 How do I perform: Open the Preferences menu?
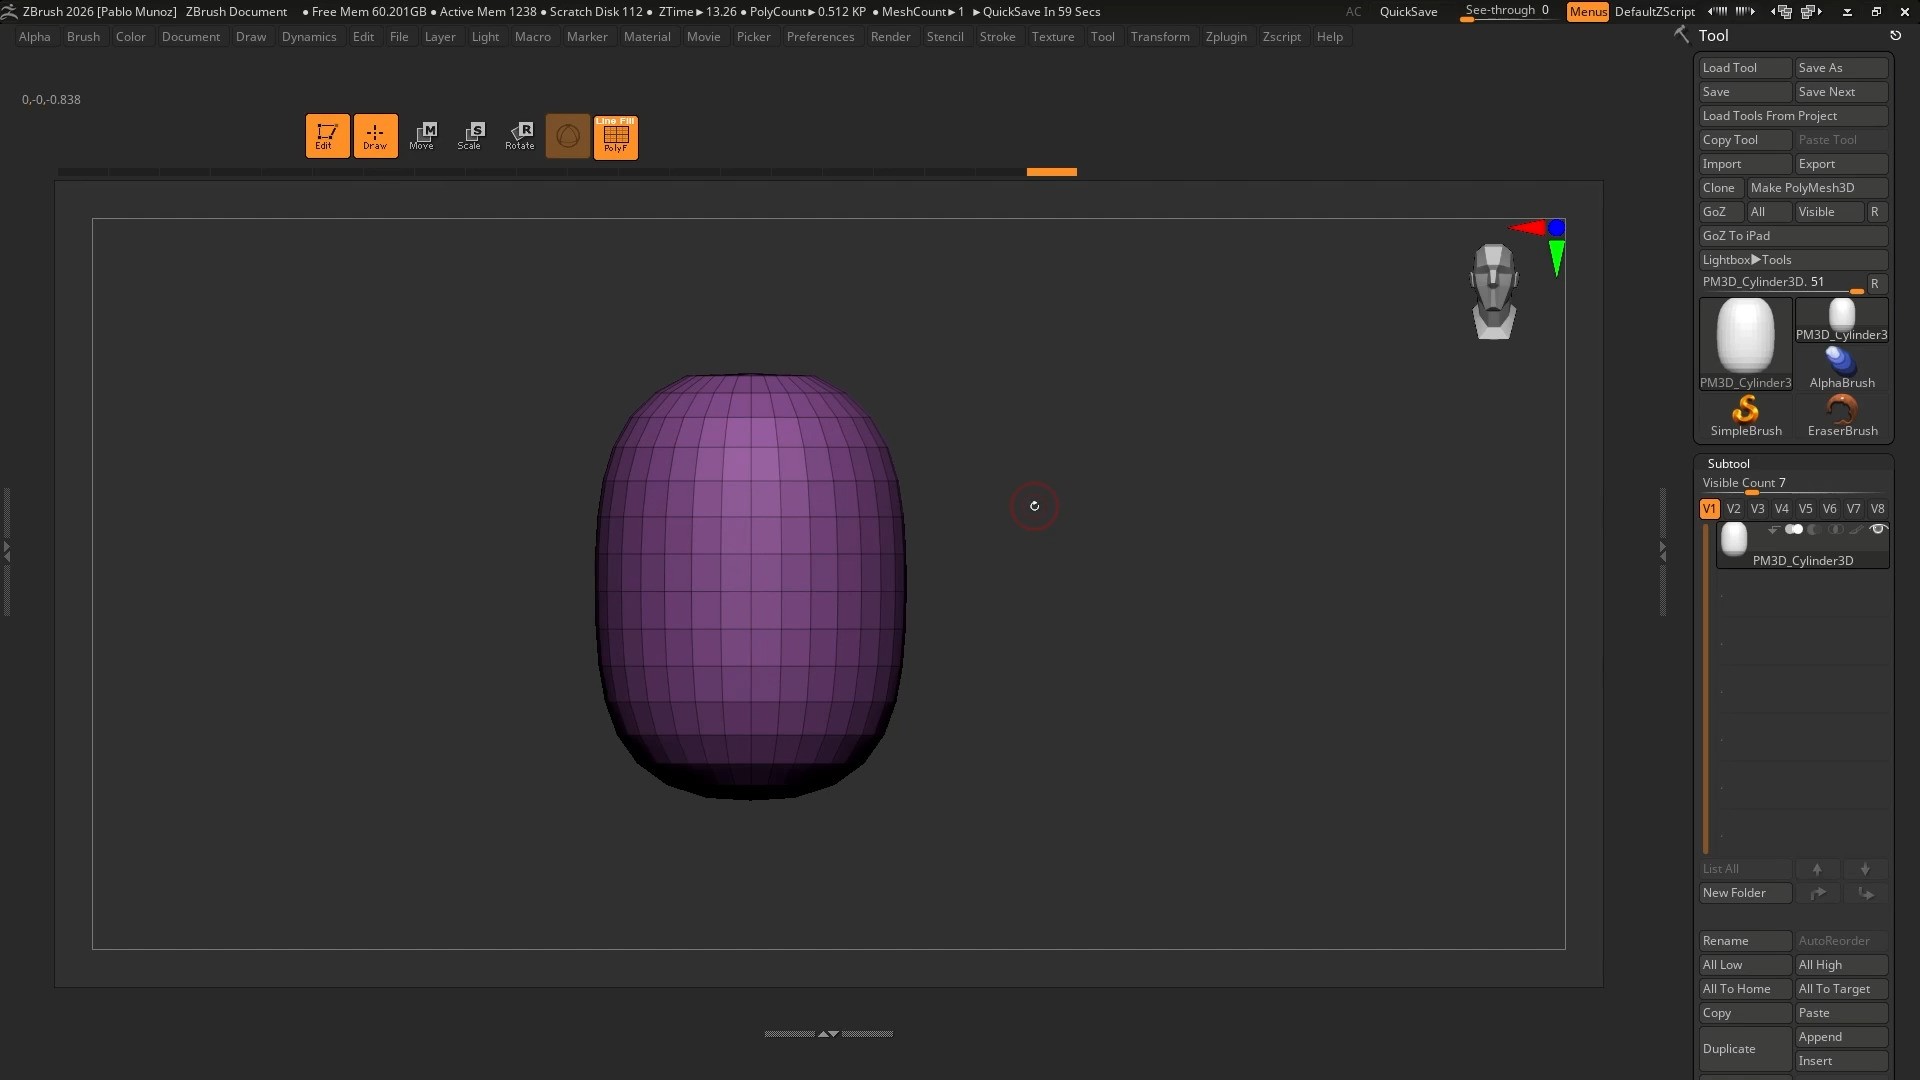820,37
